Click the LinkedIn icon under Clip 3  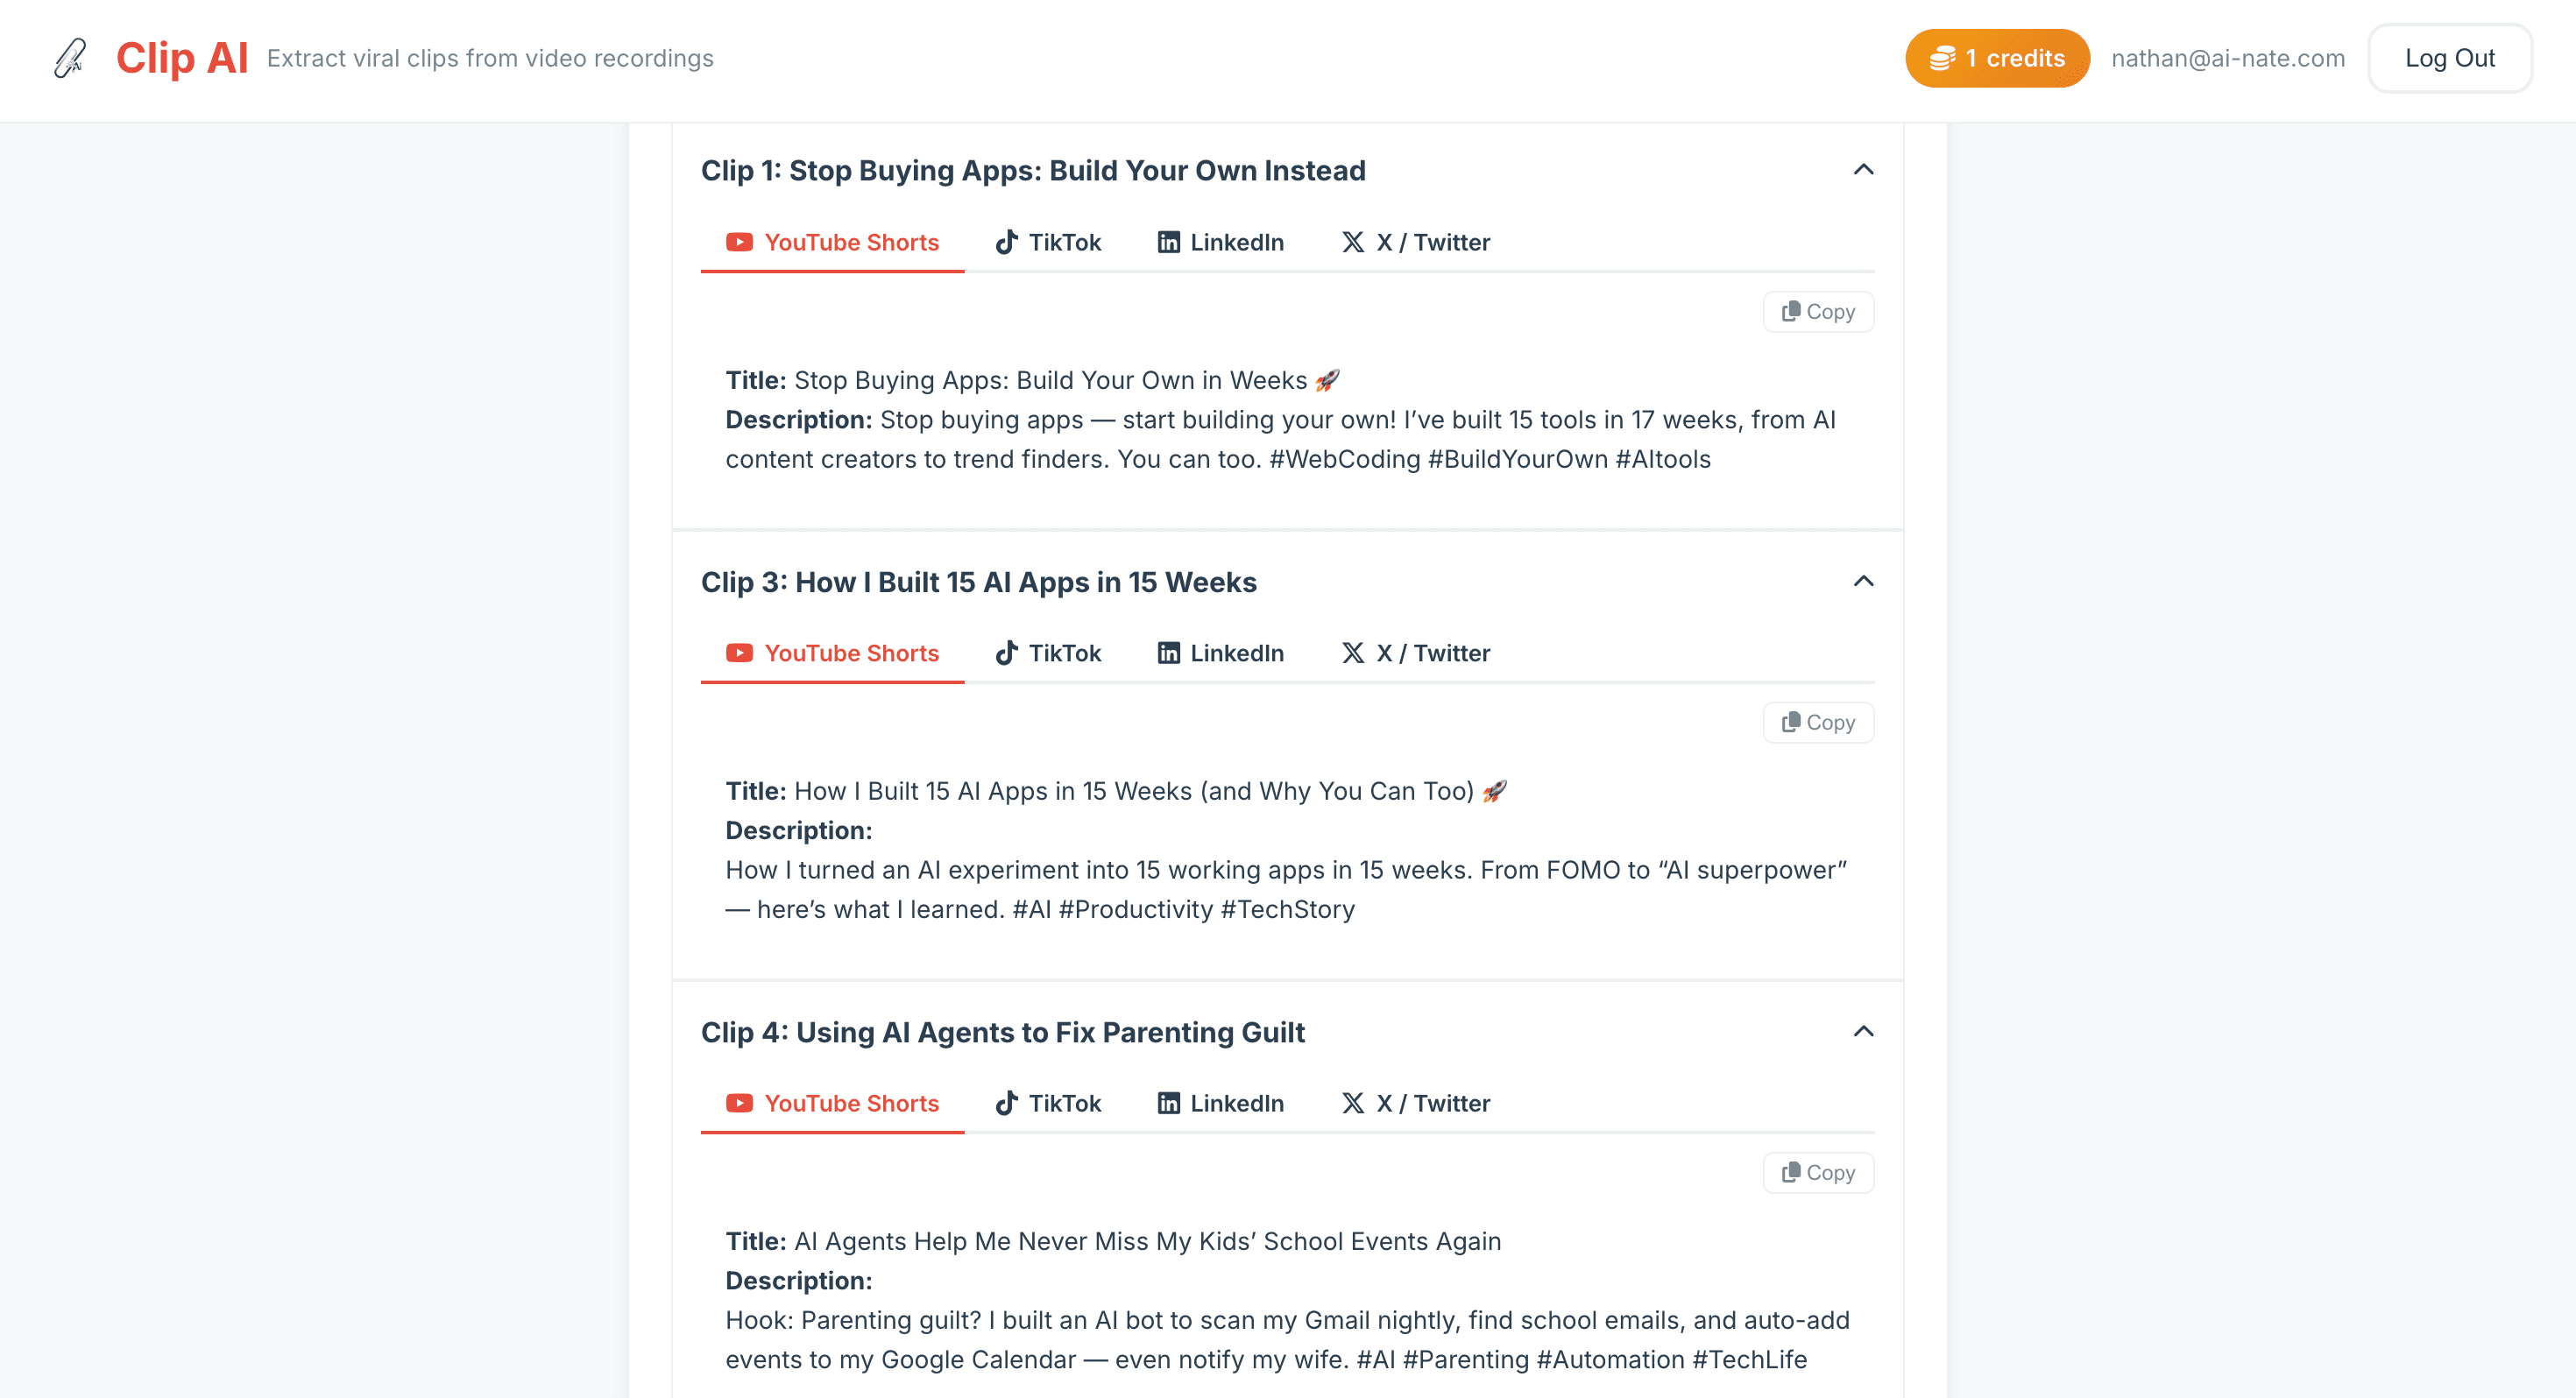(x=1168, y=653)
